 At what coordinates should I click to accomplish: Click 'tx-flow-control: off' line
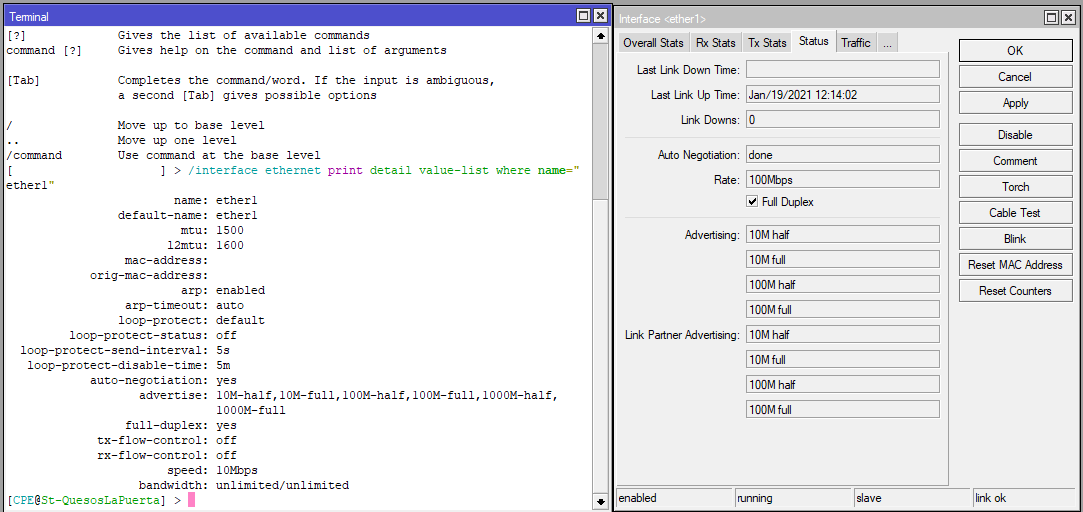click(167, 440)
